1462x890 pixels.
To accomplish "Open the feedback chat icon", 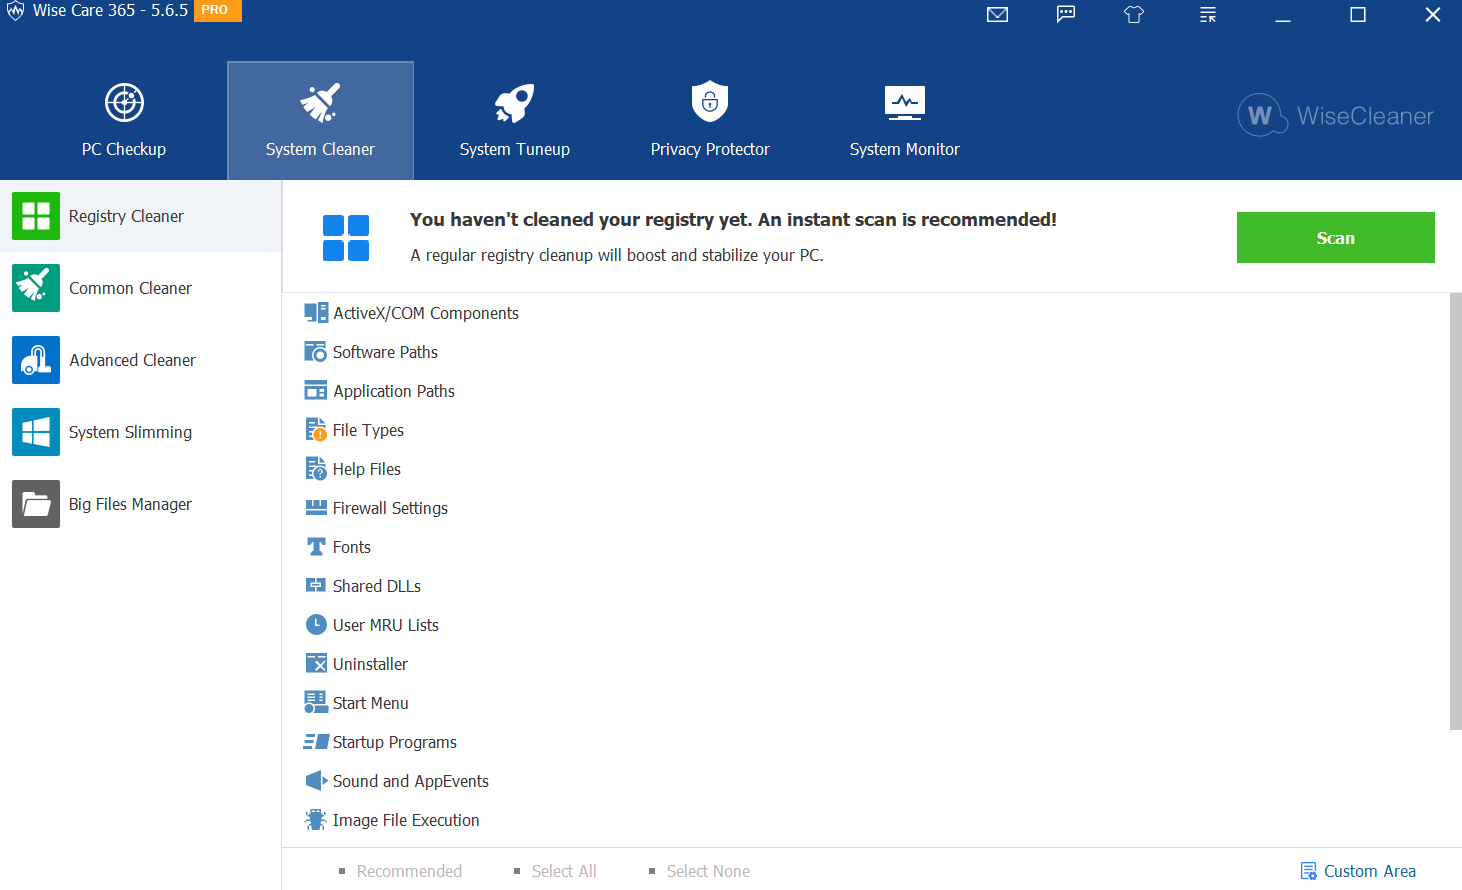I will 1066,14.
